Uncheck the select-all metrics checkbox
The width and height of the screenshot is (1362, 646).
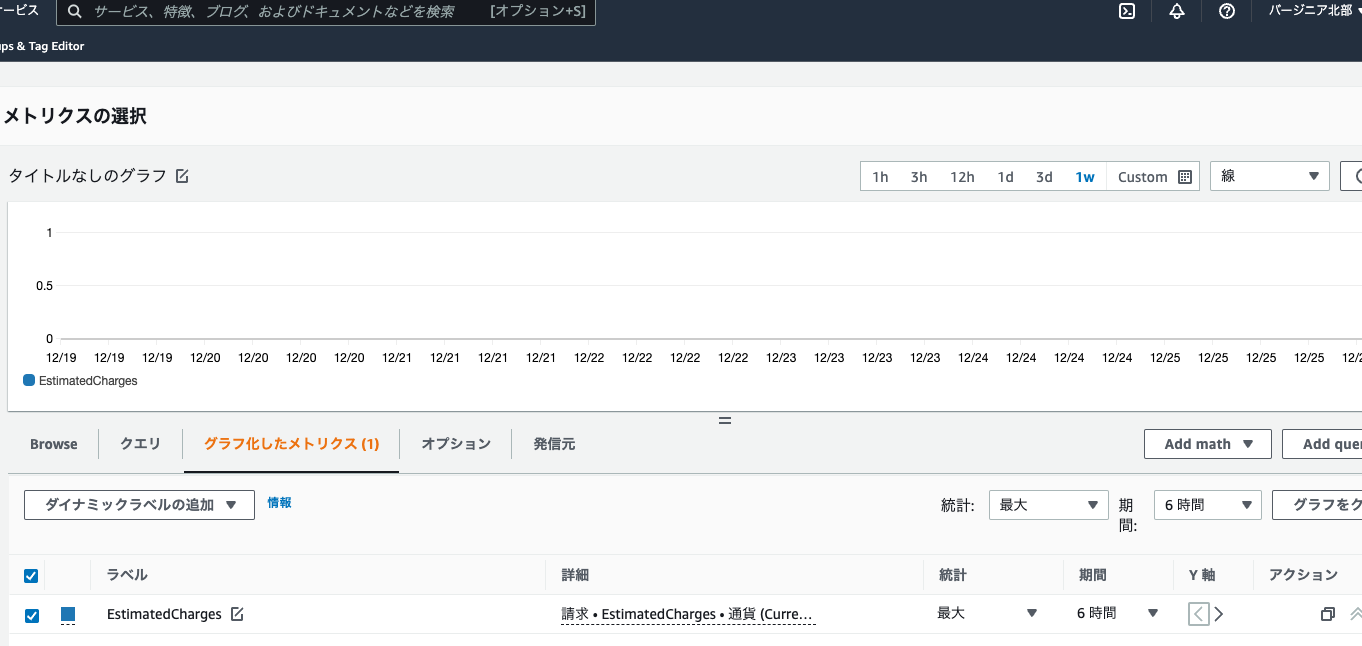[x=31, y=575]
